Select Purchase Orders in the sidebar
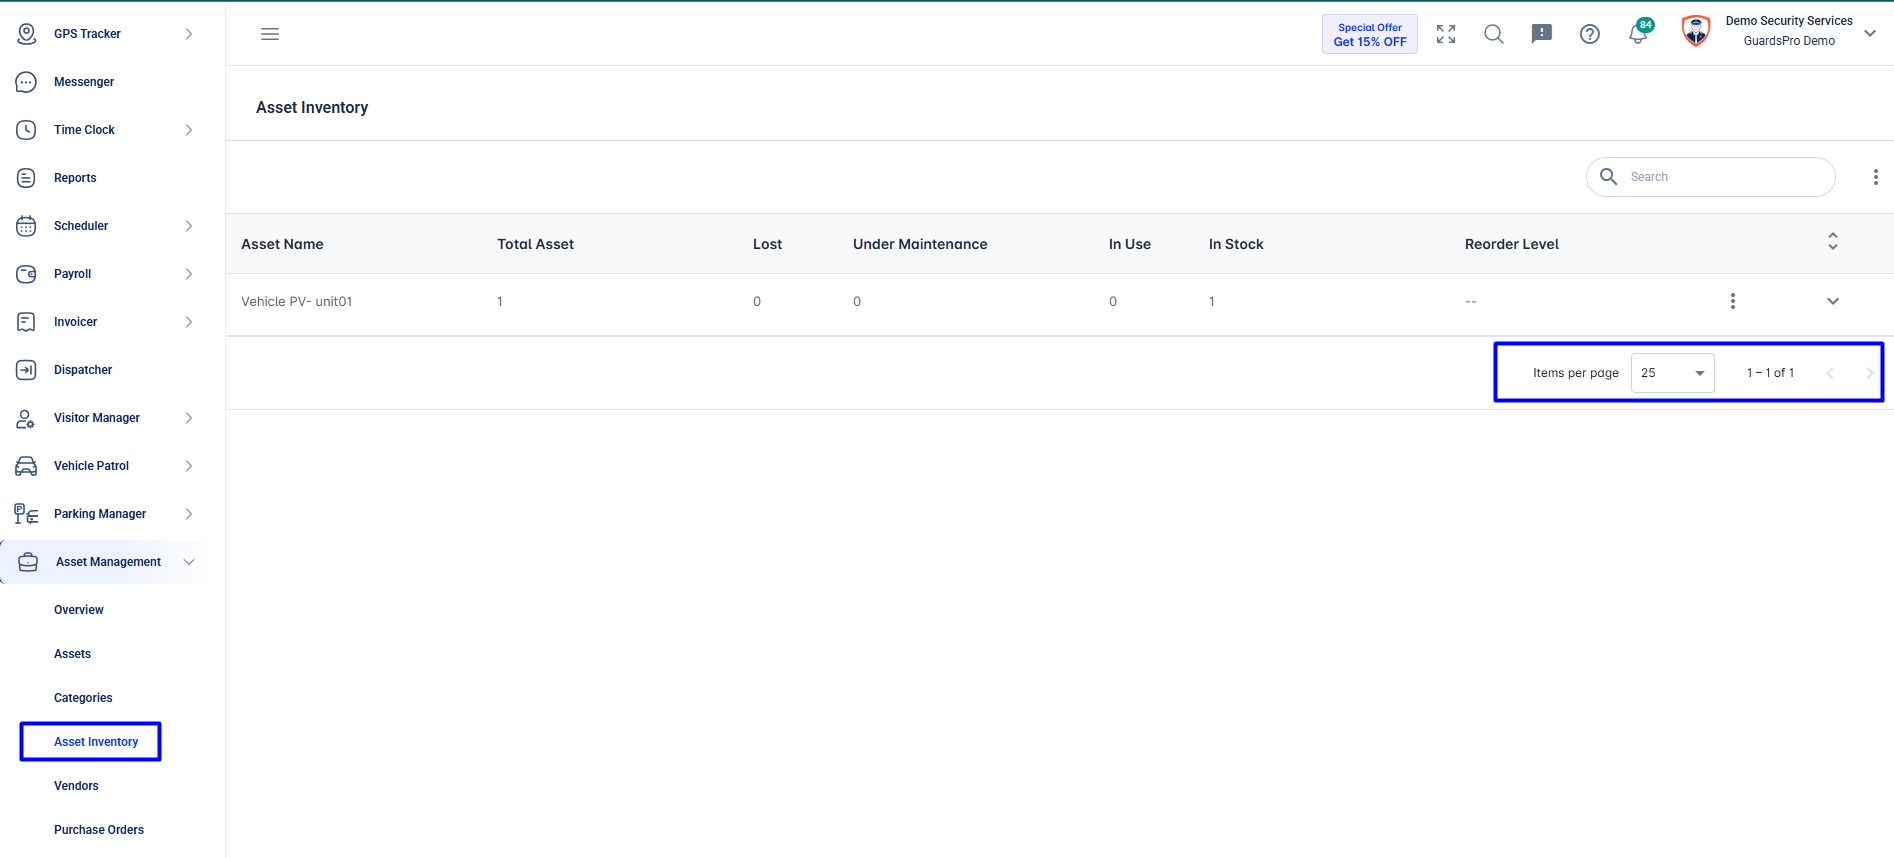The image size is (1894, 858). [99, 830]
